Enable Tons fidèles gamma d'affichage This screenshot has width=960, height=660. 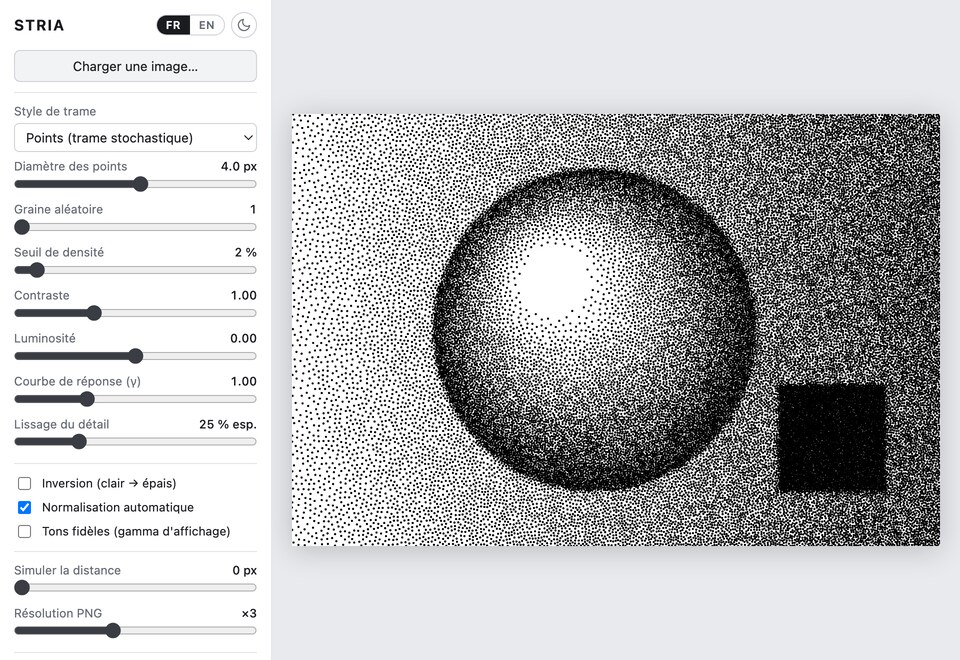(24, 531)
